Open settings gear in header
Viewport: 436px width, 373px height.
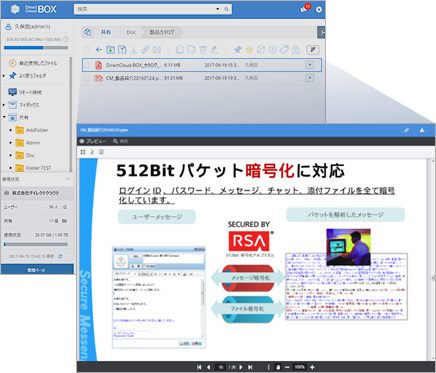click(319, 9)
